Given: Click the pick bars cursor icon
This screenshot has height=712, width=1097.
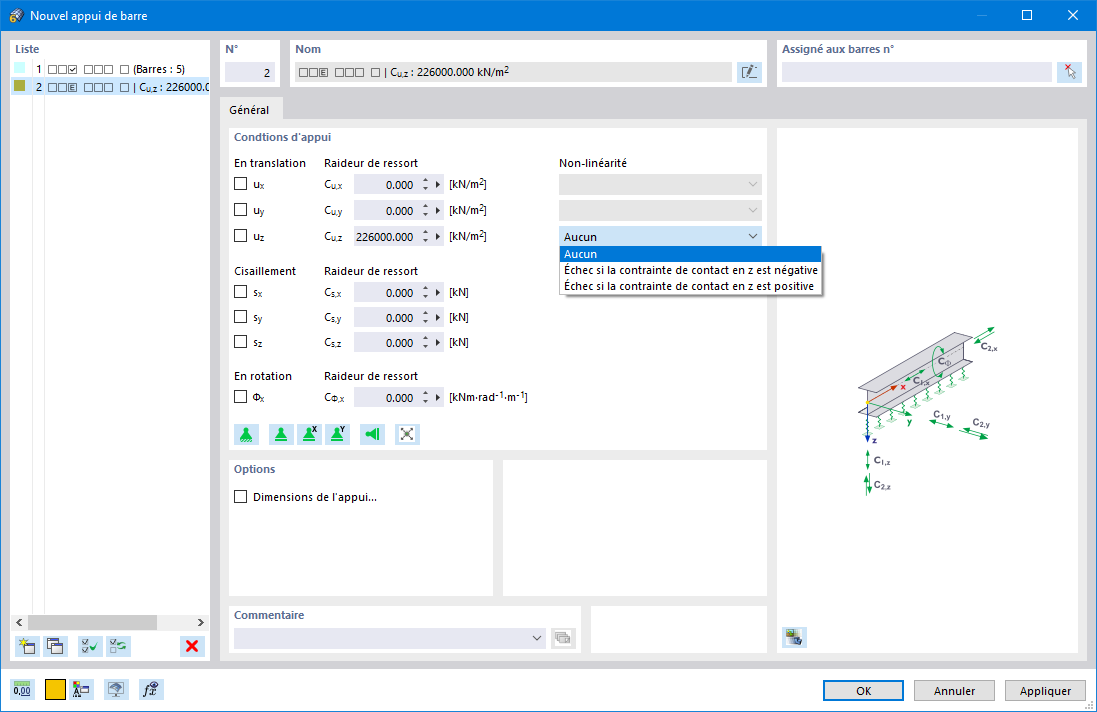Looking at the screenshot, I should [1069, 72].
